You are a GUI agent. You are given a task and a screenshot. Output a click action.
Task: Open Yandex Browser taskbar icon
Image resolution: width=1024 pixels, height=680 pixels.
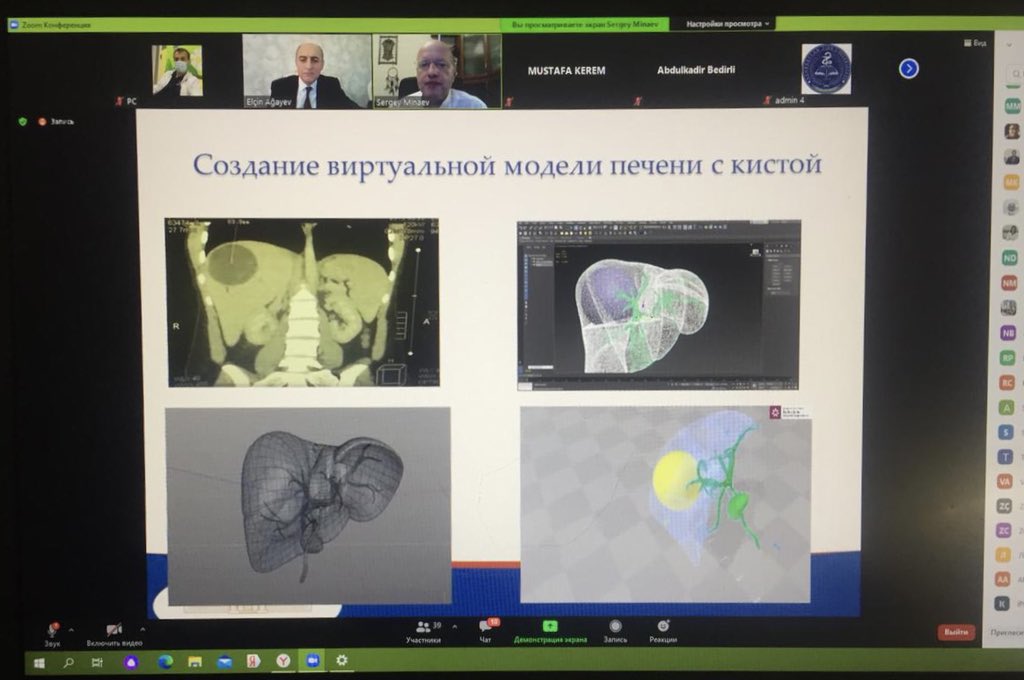pos(283,661)
